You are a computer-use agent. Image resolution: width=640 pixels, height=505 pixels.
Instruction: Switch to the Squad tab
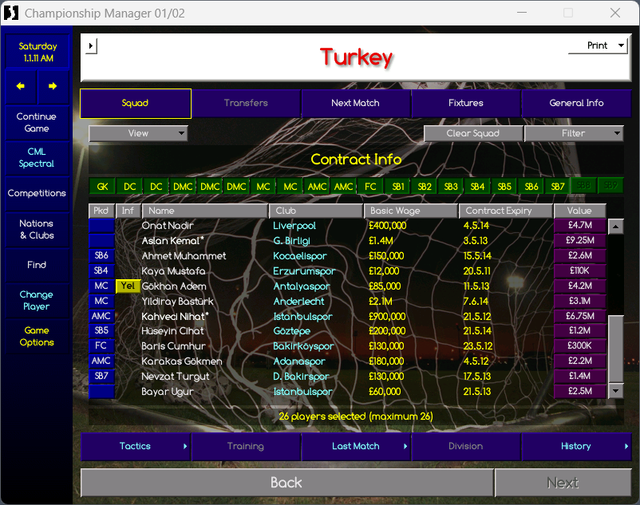136,103
